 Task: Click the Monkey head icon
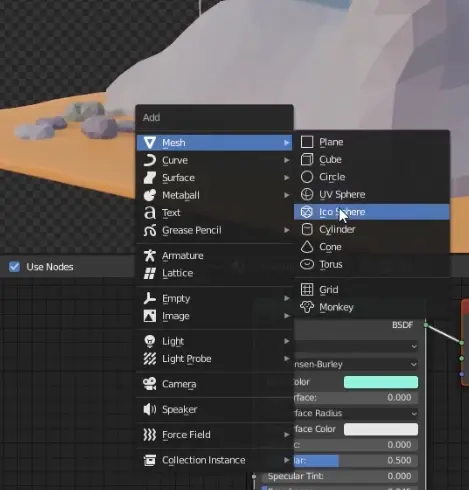[x=307, y=307]
